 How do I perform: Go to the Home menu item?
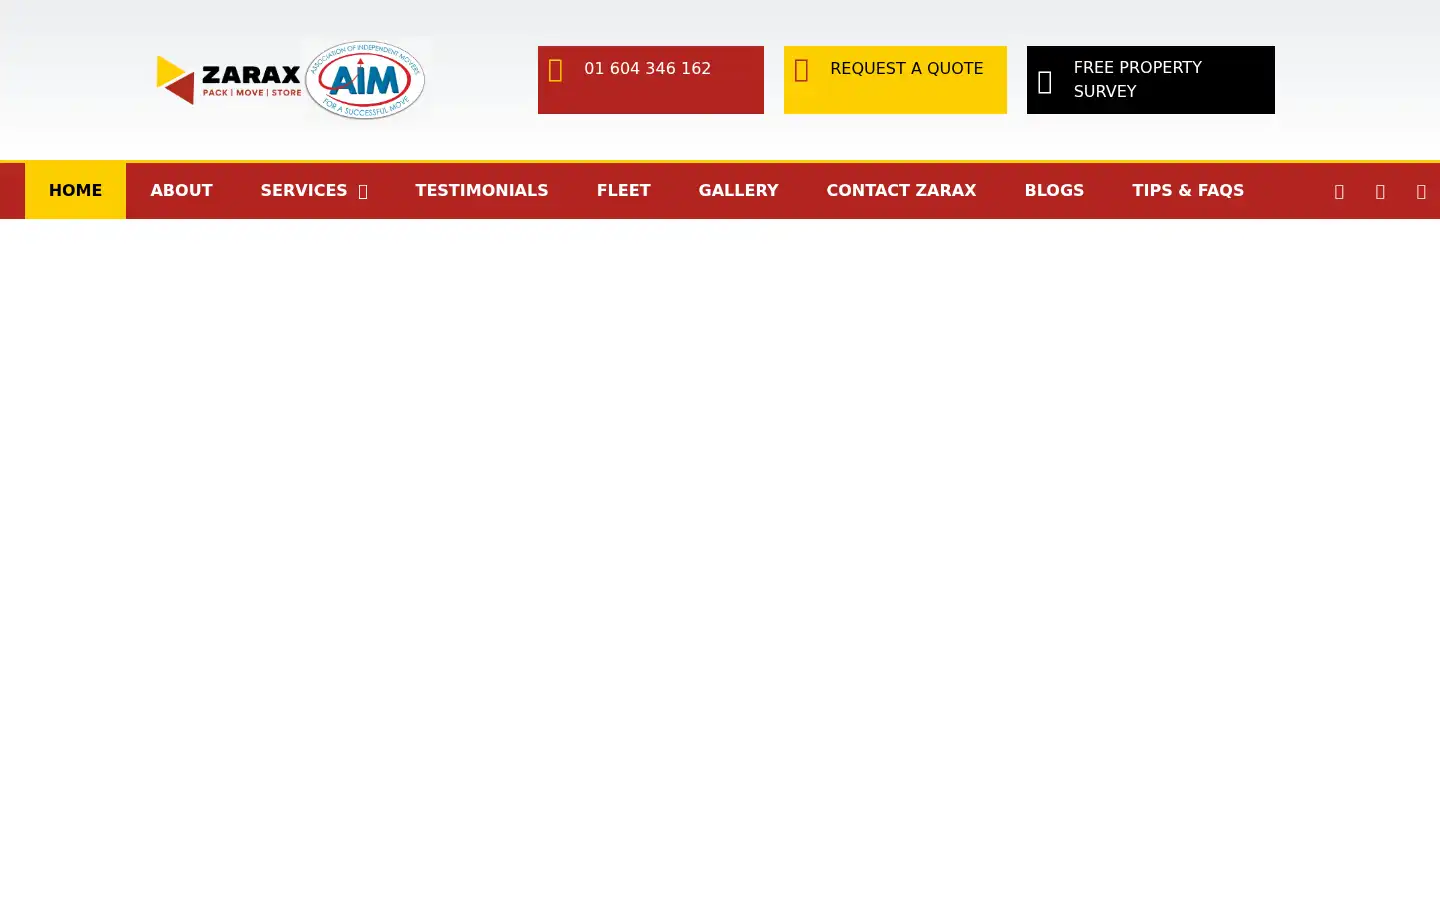[x=75, y=190]
